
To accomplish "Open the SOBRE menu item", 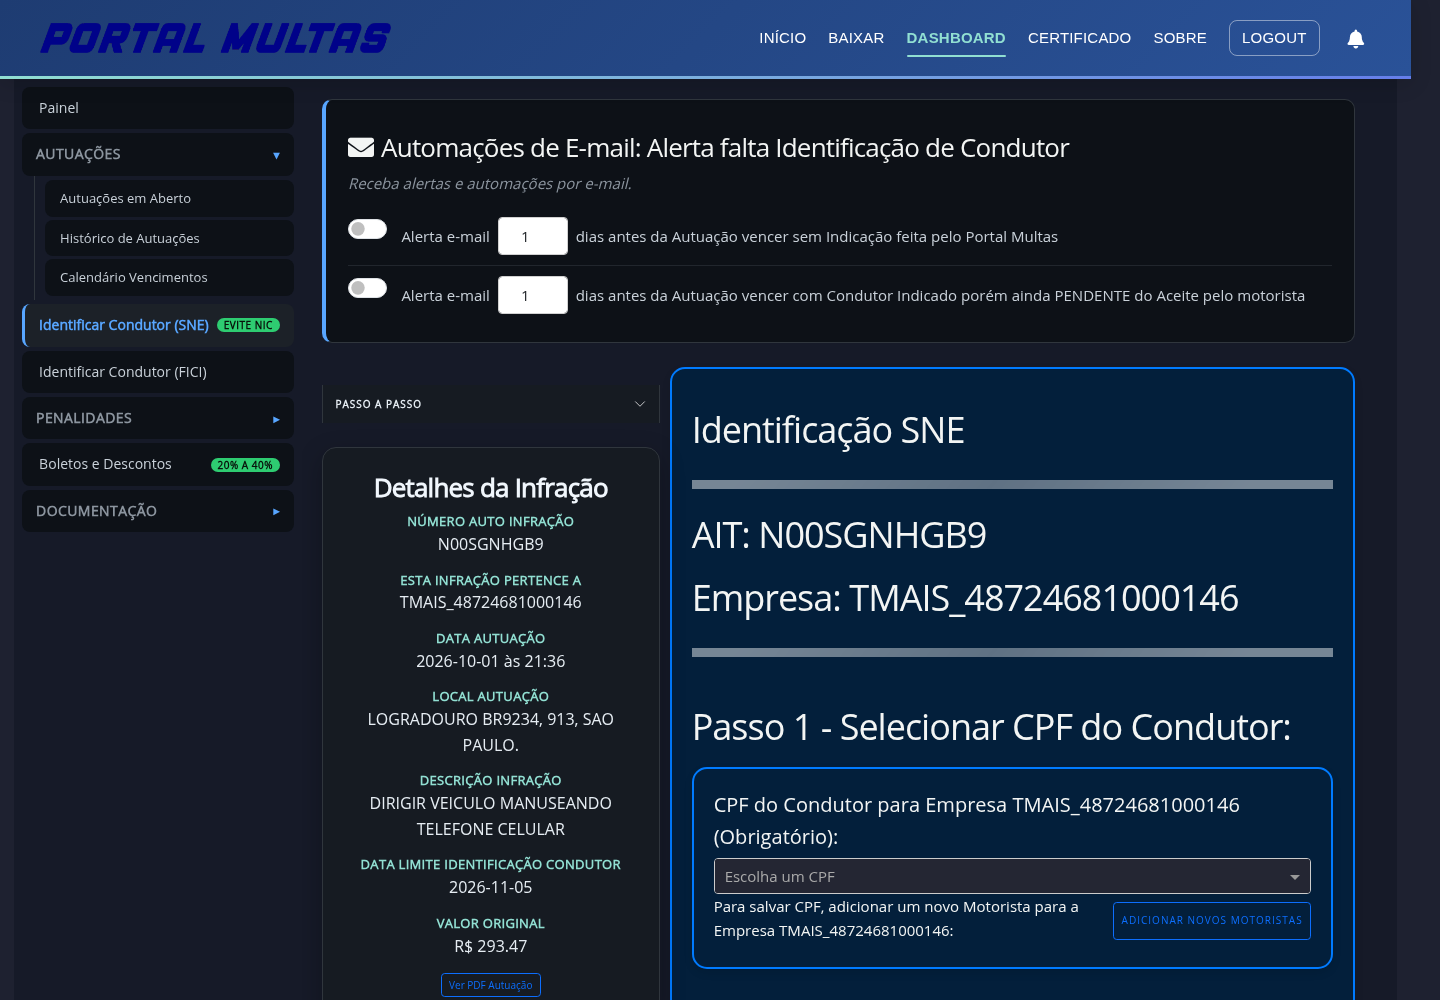I will pyautogui.click(x=1180, y=38).
